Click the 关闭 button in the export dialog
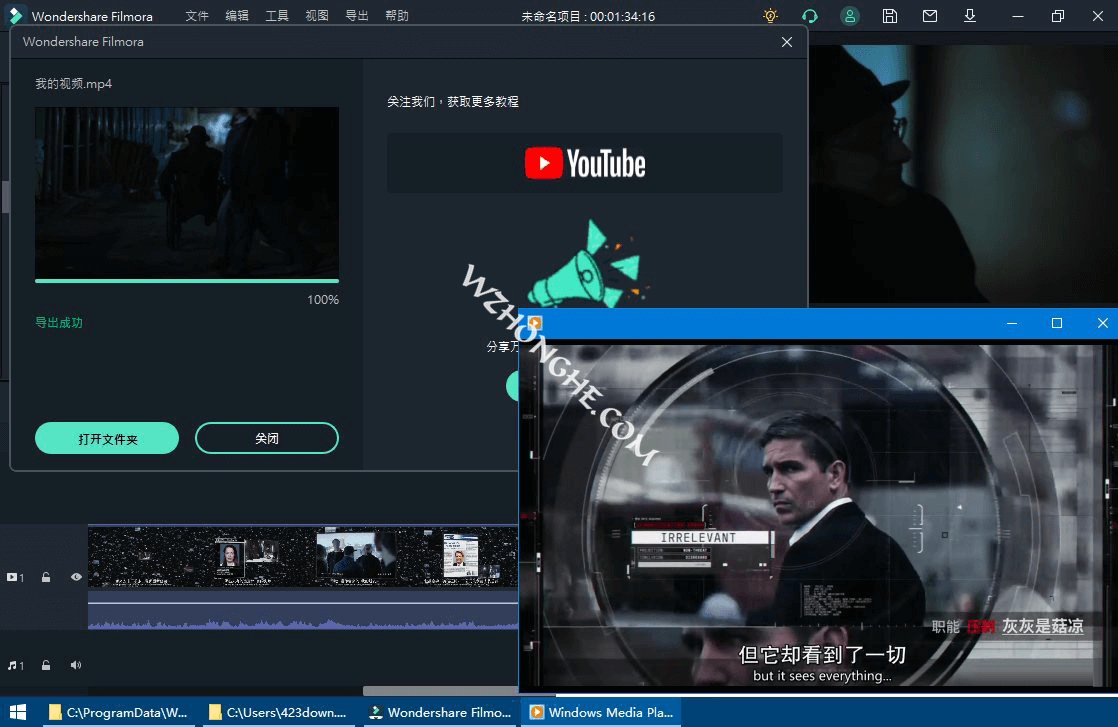Image resolution: width=1118 pixels, height=727 pixels. 266,438
